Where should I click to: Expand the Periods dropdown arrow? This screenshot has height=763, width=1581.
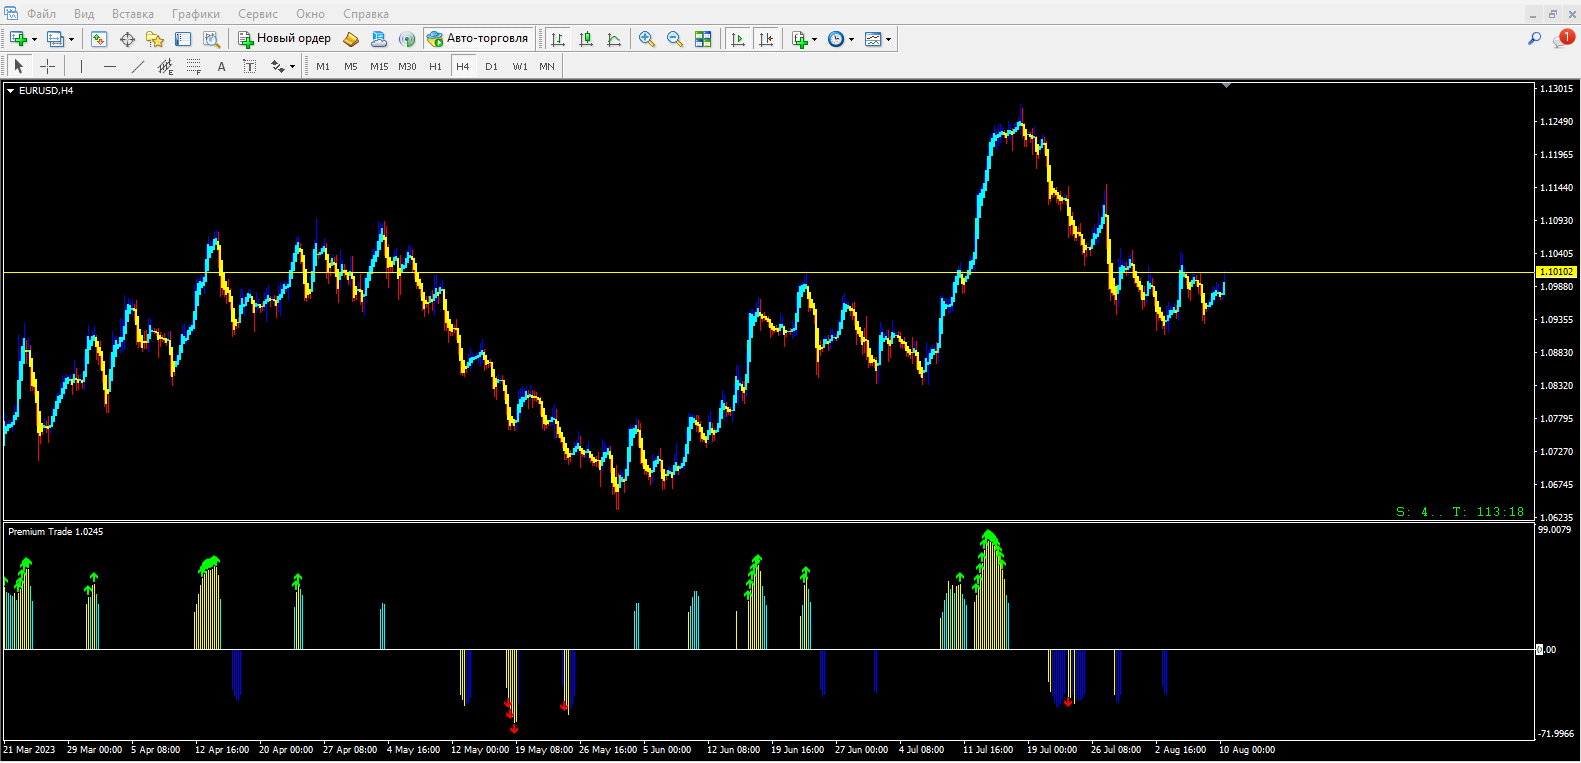[851, 40]
